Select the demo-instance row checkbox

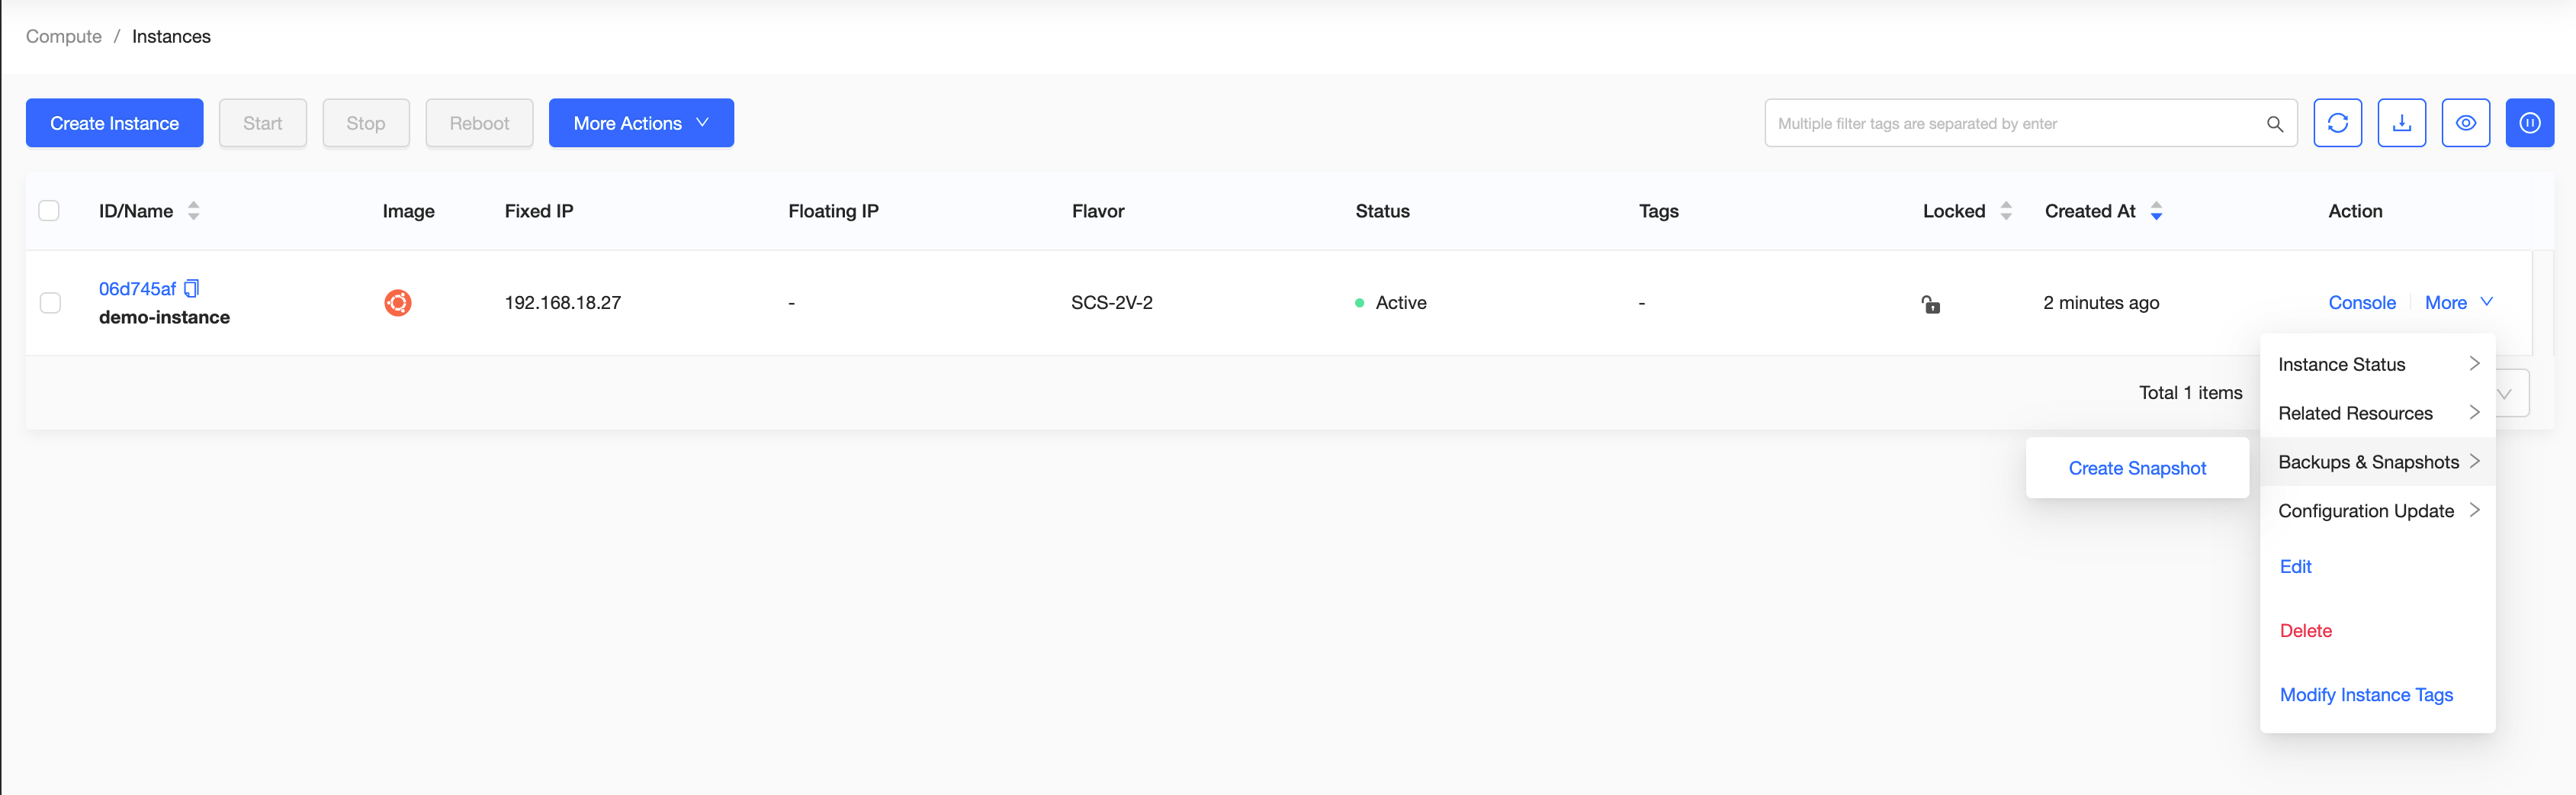(50, 303)
